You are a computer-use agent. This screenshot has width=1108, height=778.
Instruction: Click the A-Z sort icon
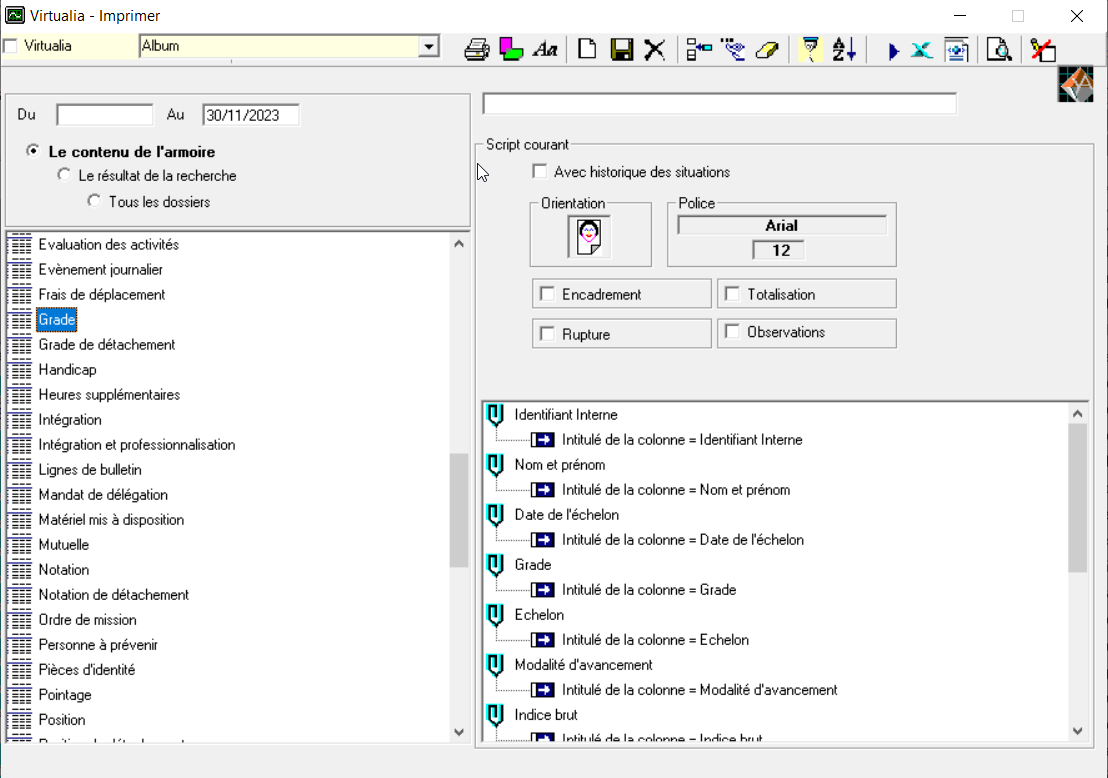[x=844, y=49]
